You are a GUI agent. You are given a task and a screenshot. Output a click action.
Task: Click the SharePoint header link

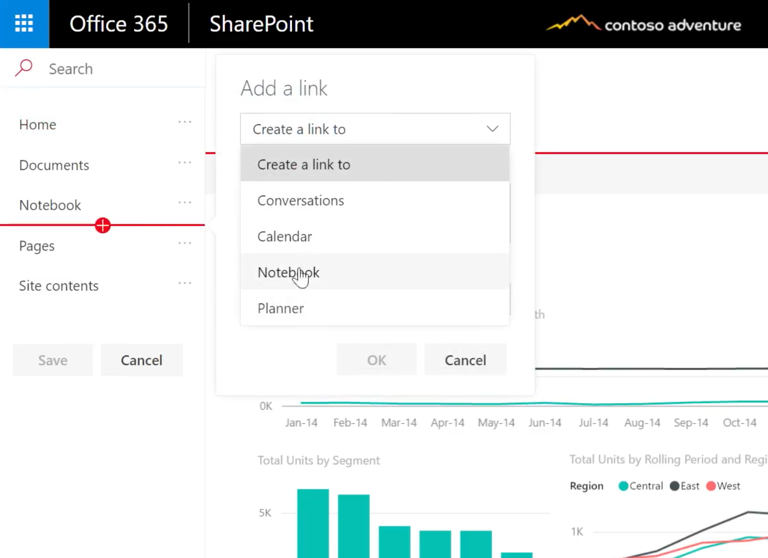point(262,24)
